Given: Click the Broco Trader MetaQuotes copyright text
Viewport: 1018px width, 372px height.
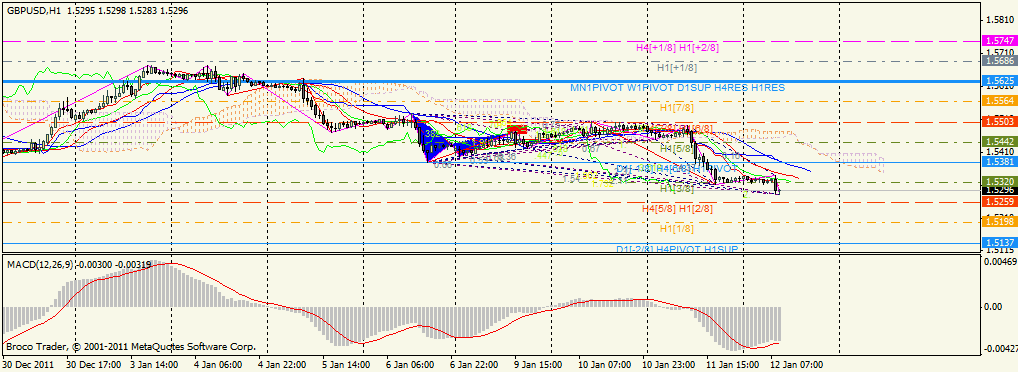Looking at the screenshot, I should tap(130, 347).
